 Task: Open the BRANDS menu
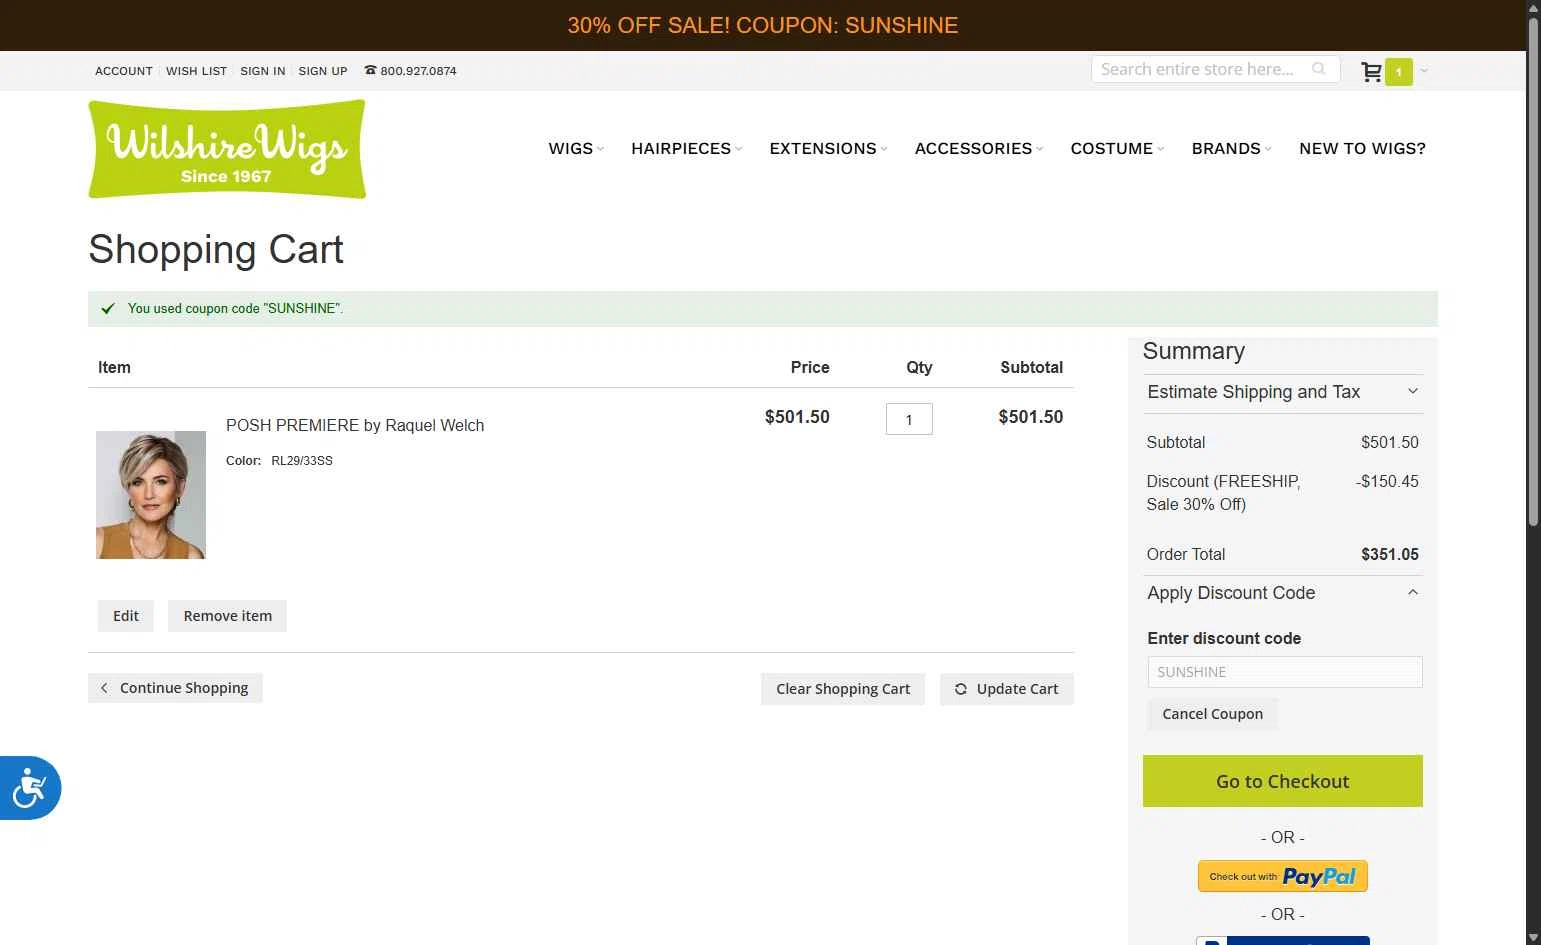(1231, 148)
